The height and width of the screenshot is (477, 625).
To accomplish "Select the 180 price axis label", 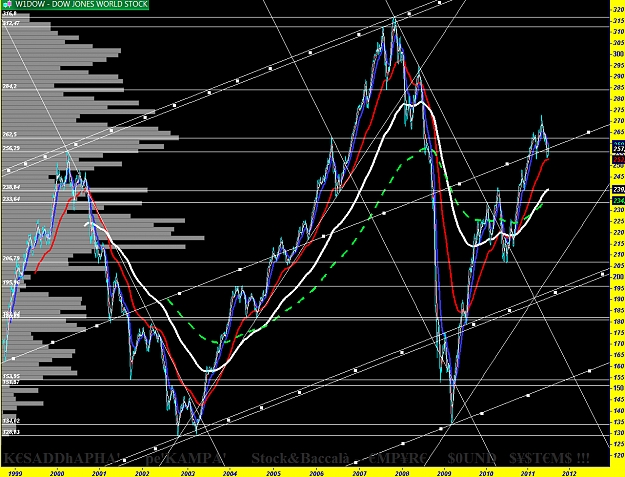I will [x=619, y=321].
